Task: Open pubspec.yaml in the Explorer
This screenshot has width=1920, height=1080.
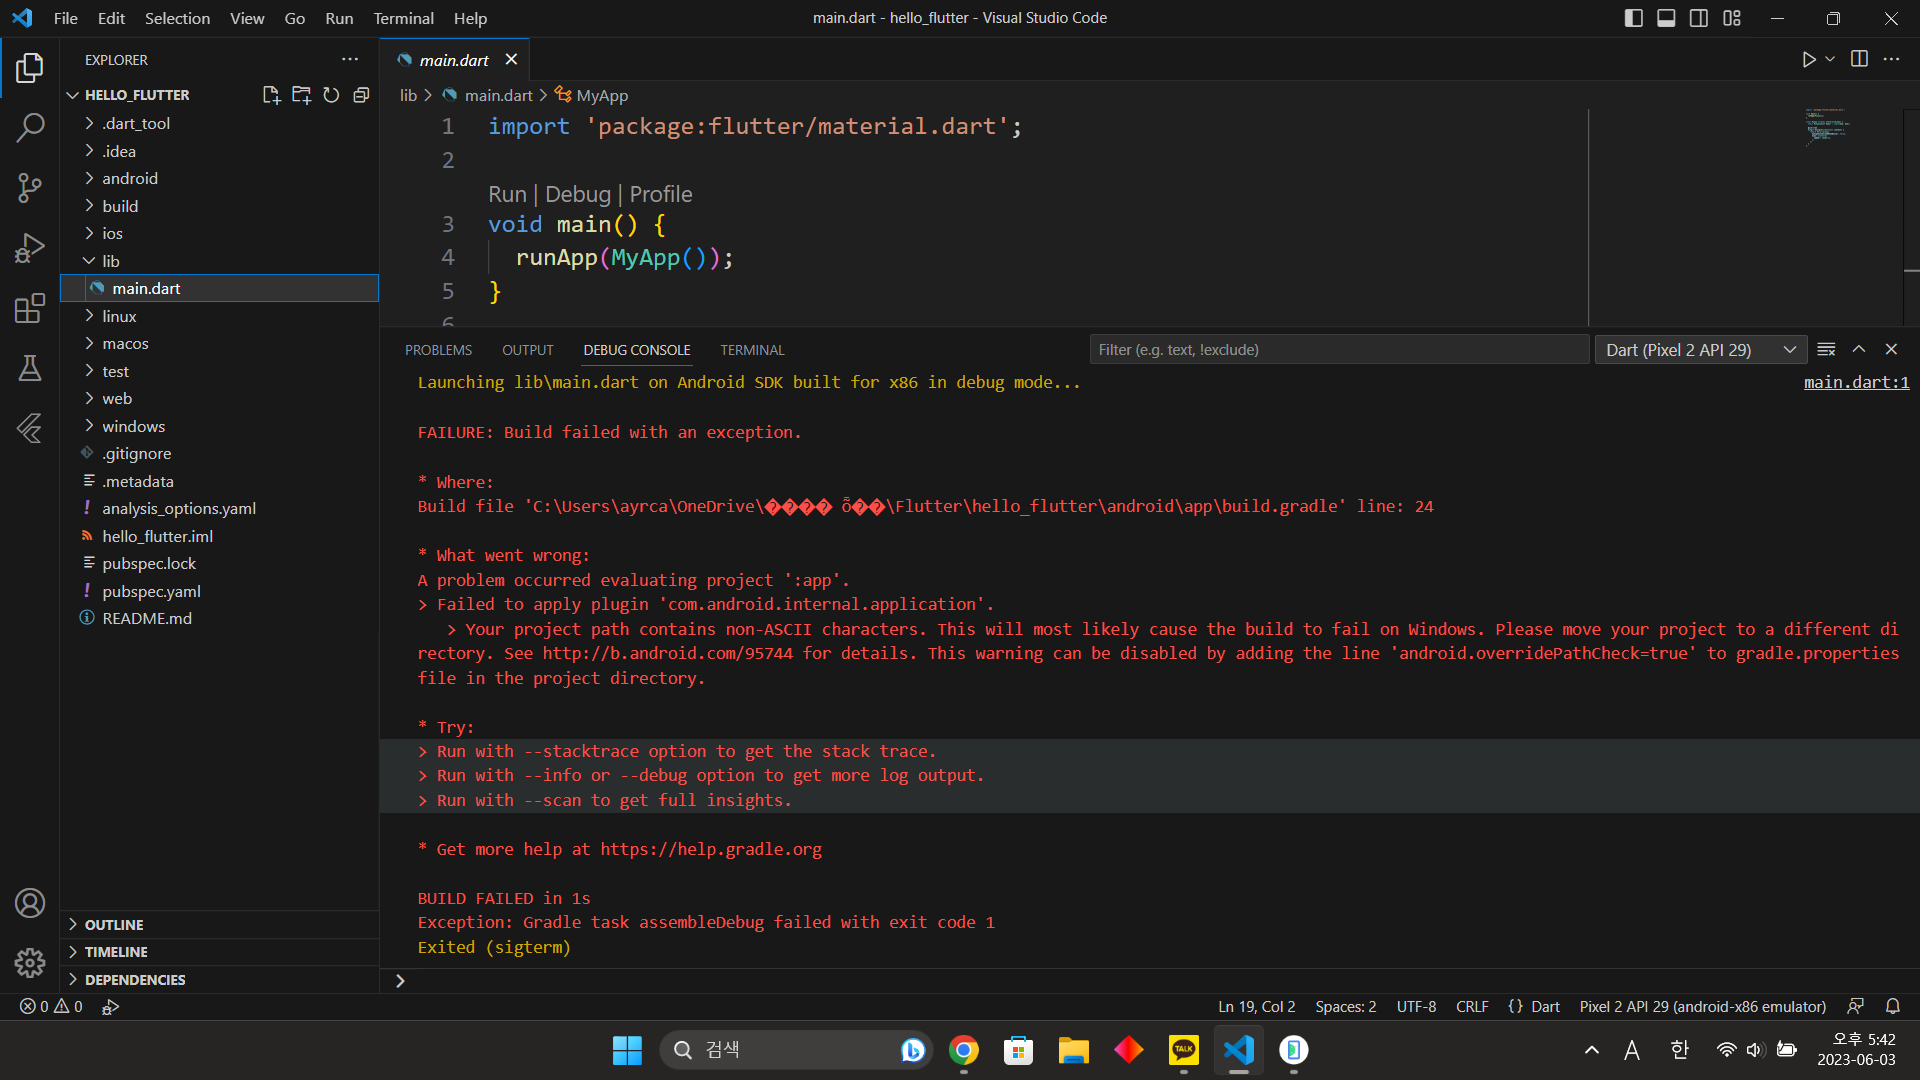Action: [219, 591]
